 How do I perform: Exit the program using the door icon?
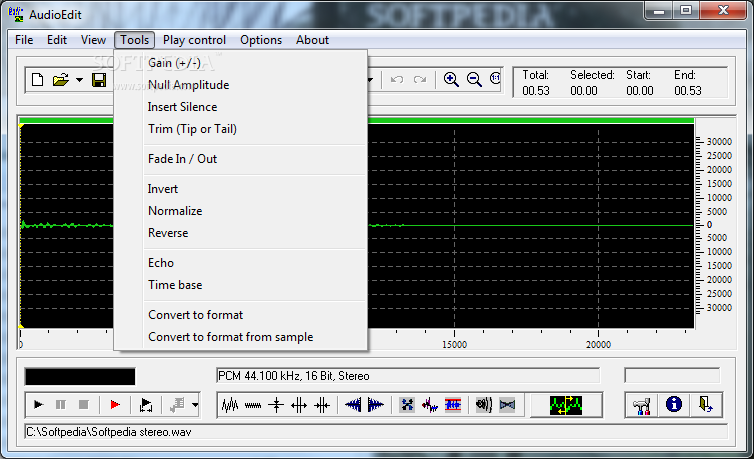(x=705, y=404)
